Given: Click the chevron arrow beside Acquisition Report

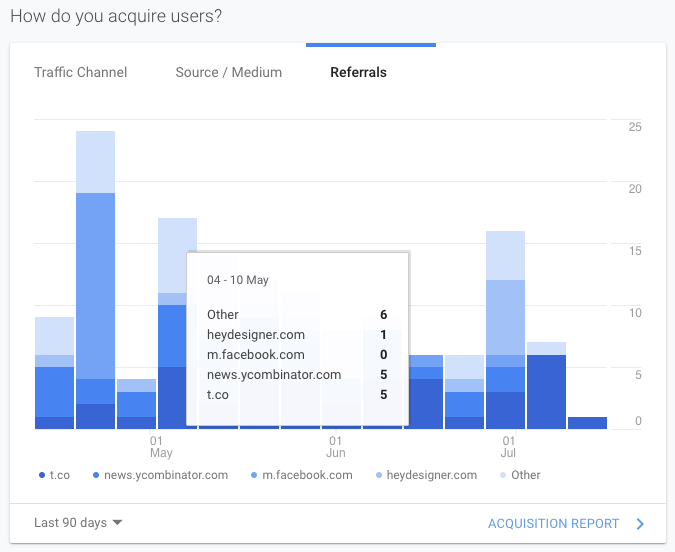Looking at the screenshot, I should click(640, 524).
